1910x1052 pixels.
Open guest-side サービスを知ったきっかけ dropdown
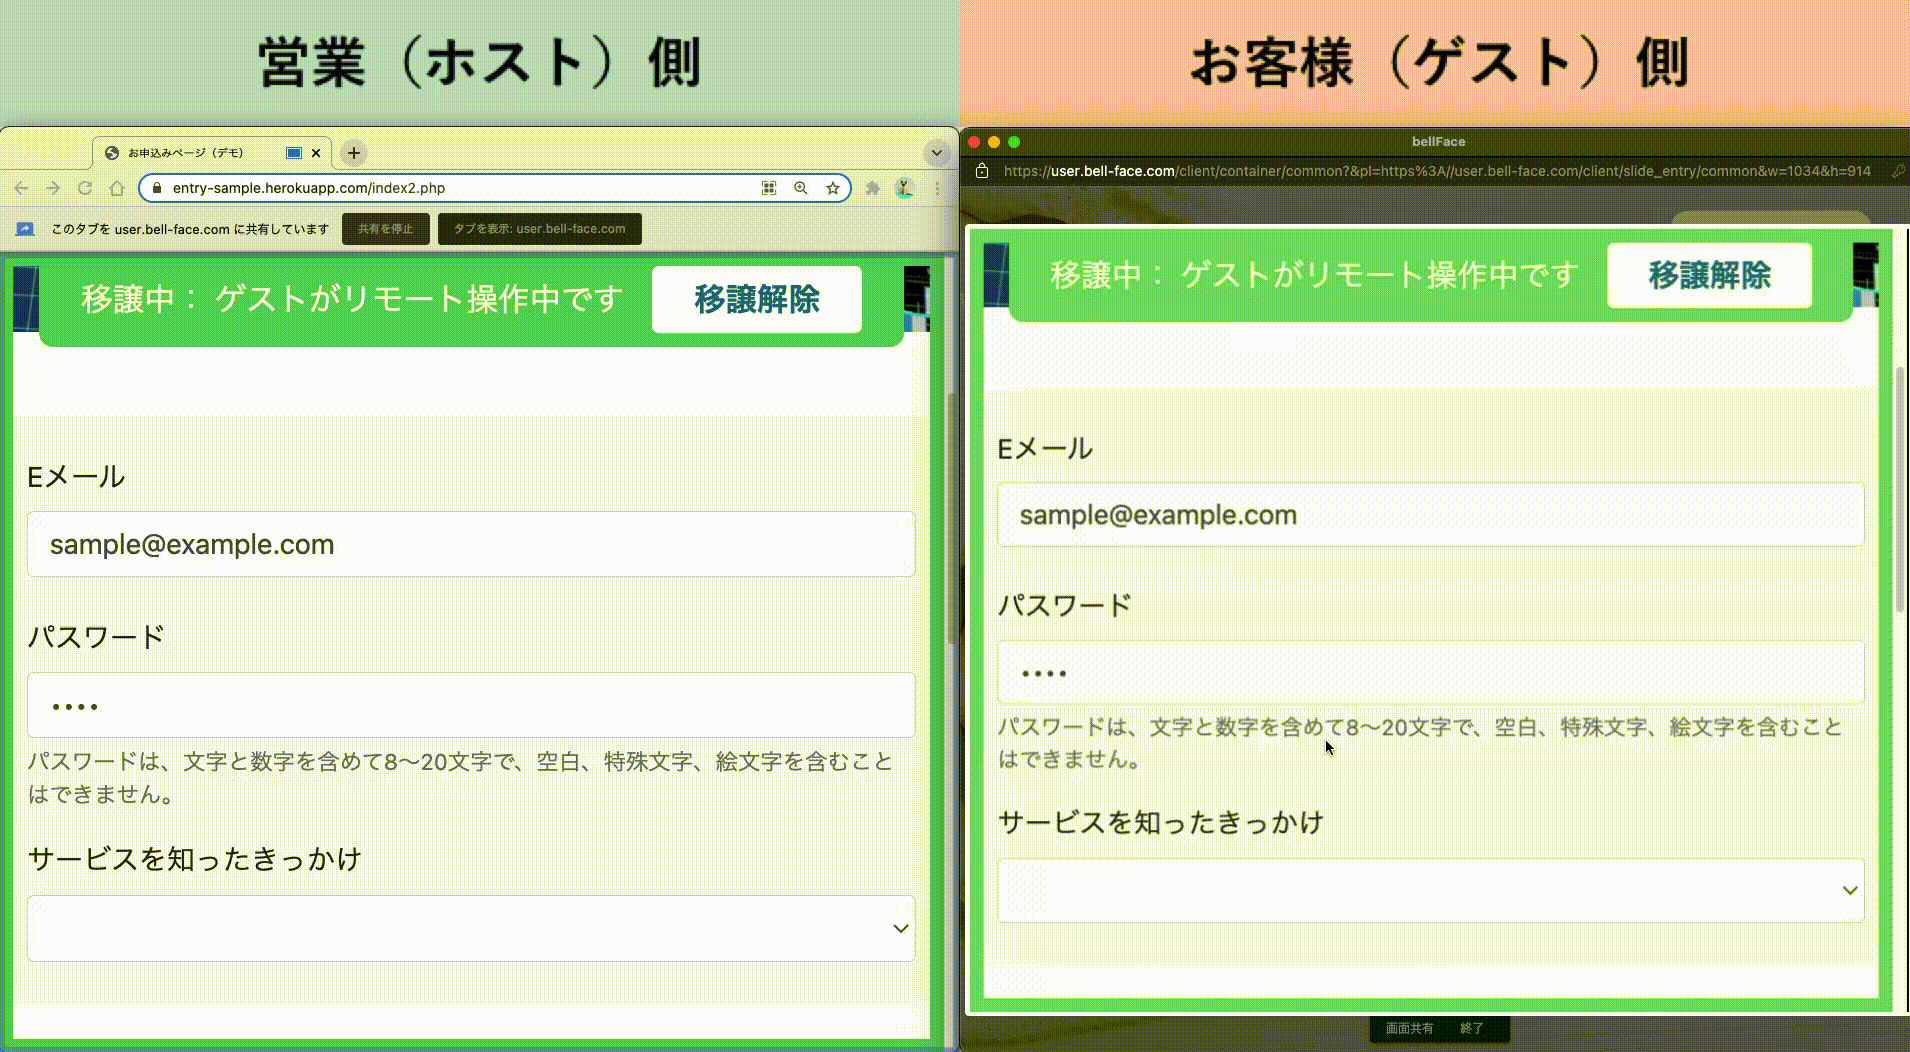(x=1430, y=890)
